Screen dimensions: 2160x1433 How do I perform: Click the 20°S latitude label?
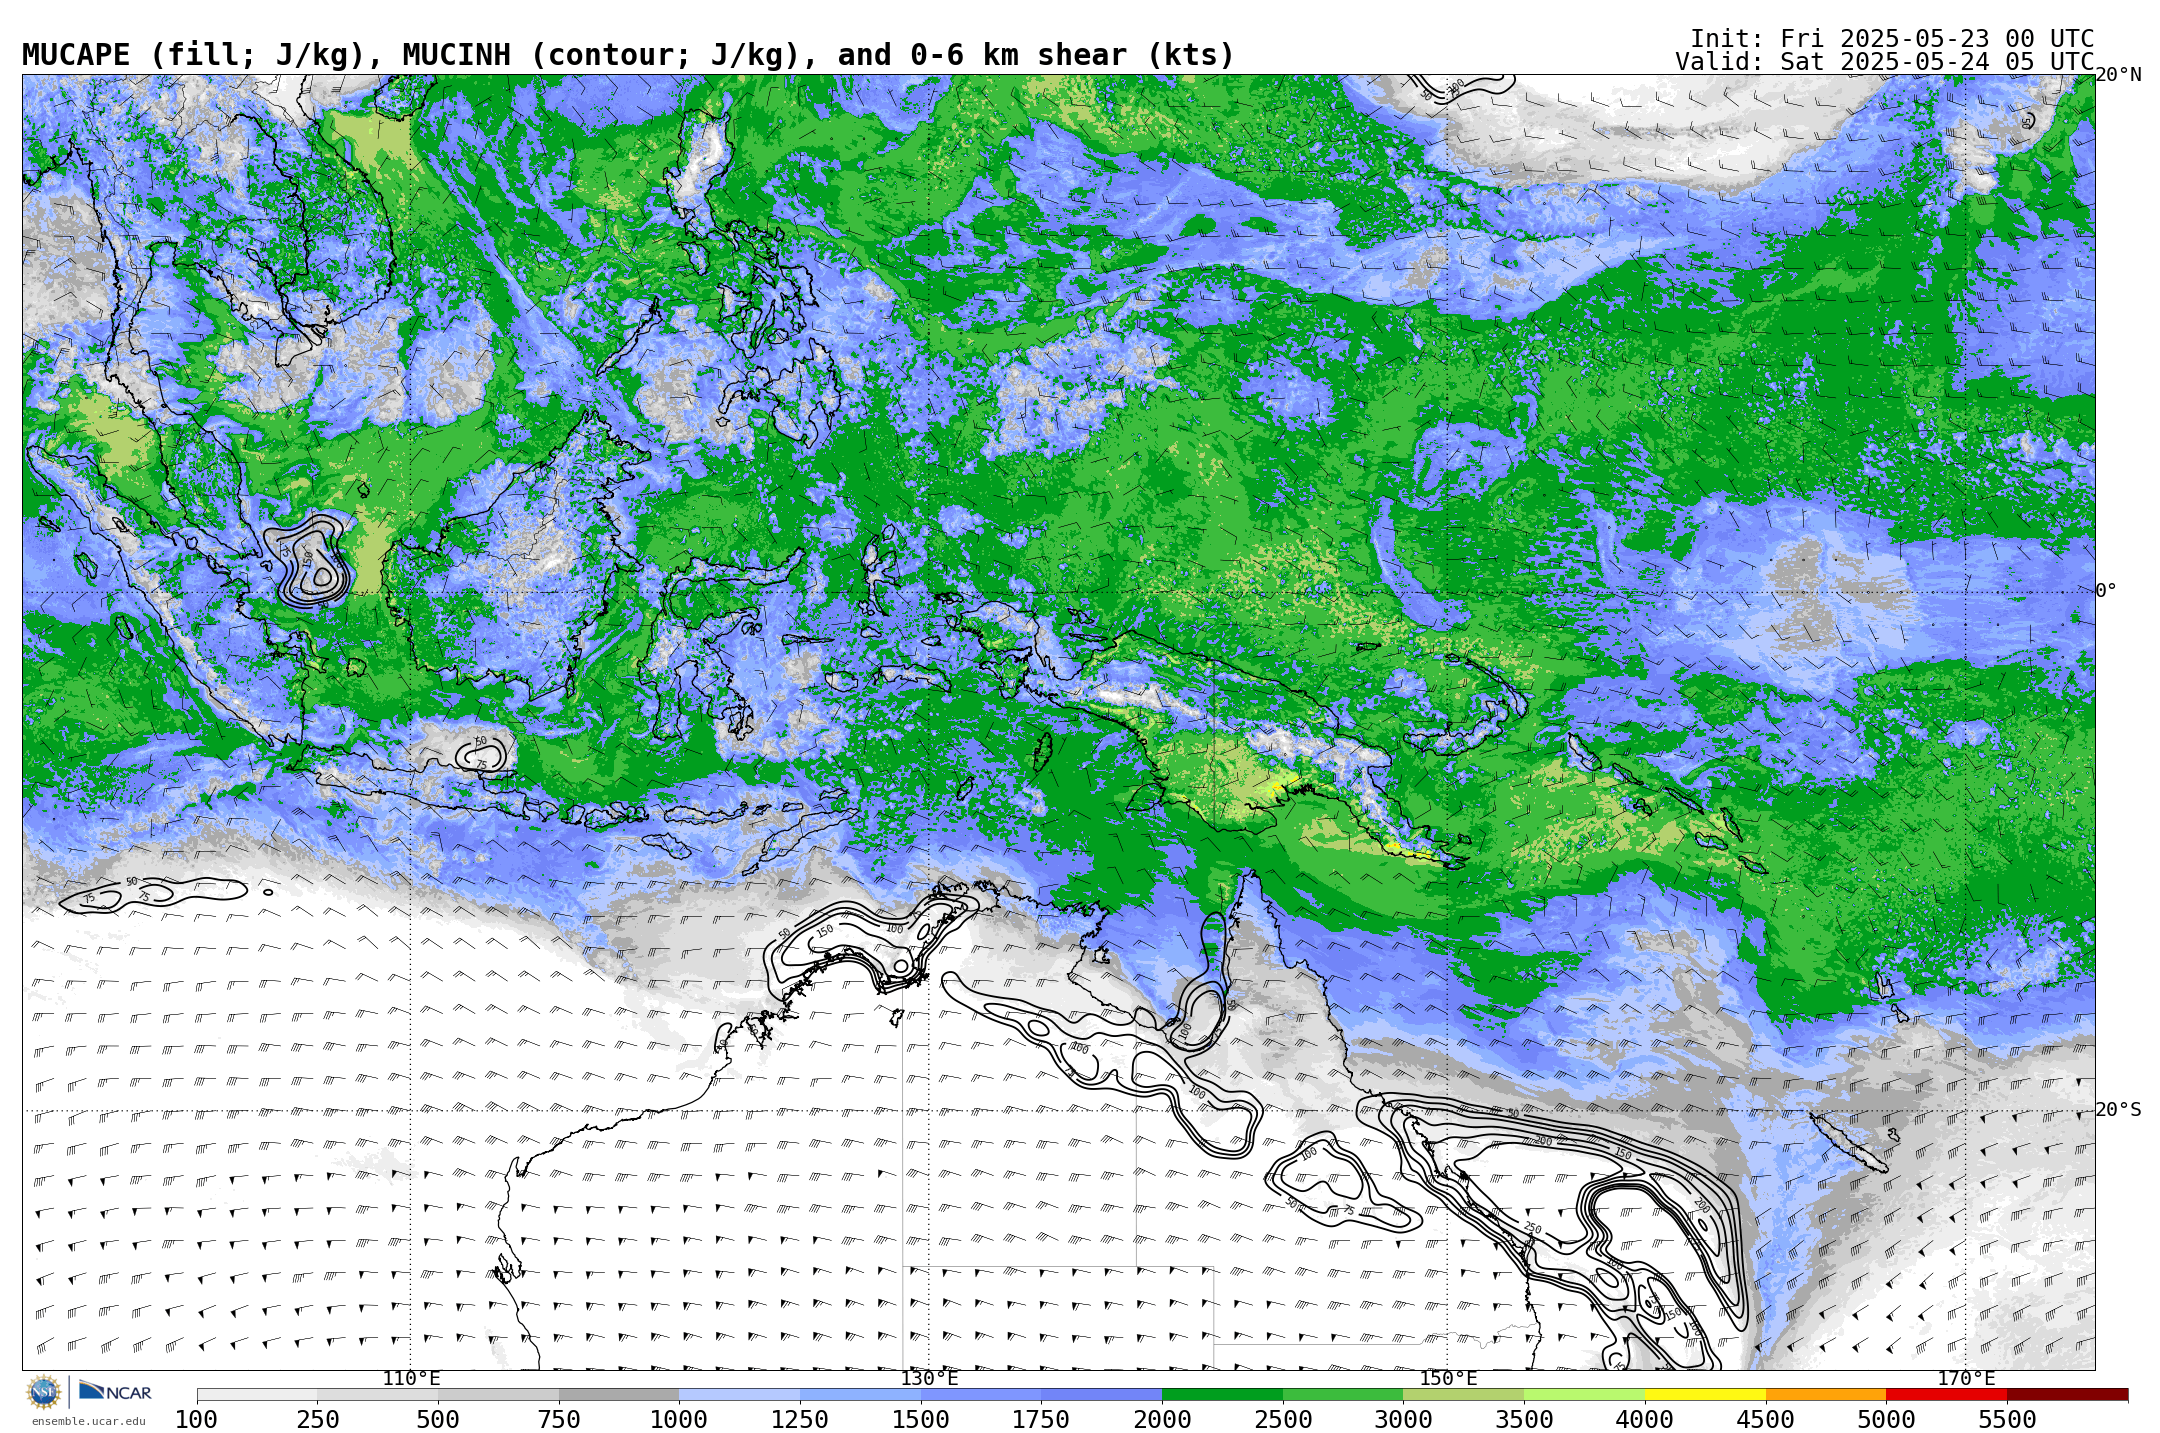(x=2118, y=1110)
